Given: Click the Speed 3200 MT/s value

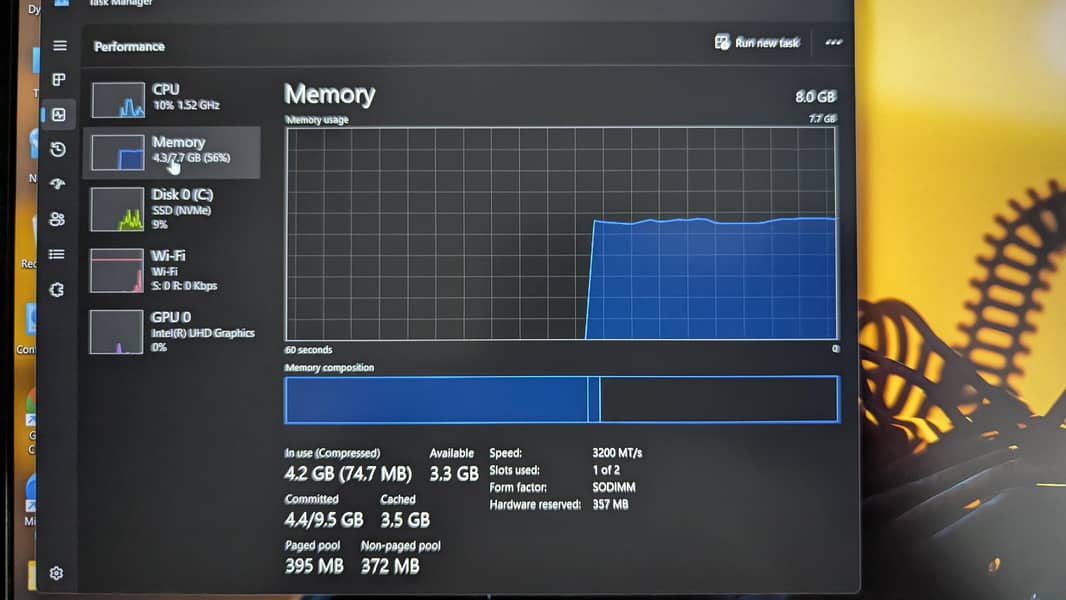Looking at the screenshot, I should click(x=617, y=453).
